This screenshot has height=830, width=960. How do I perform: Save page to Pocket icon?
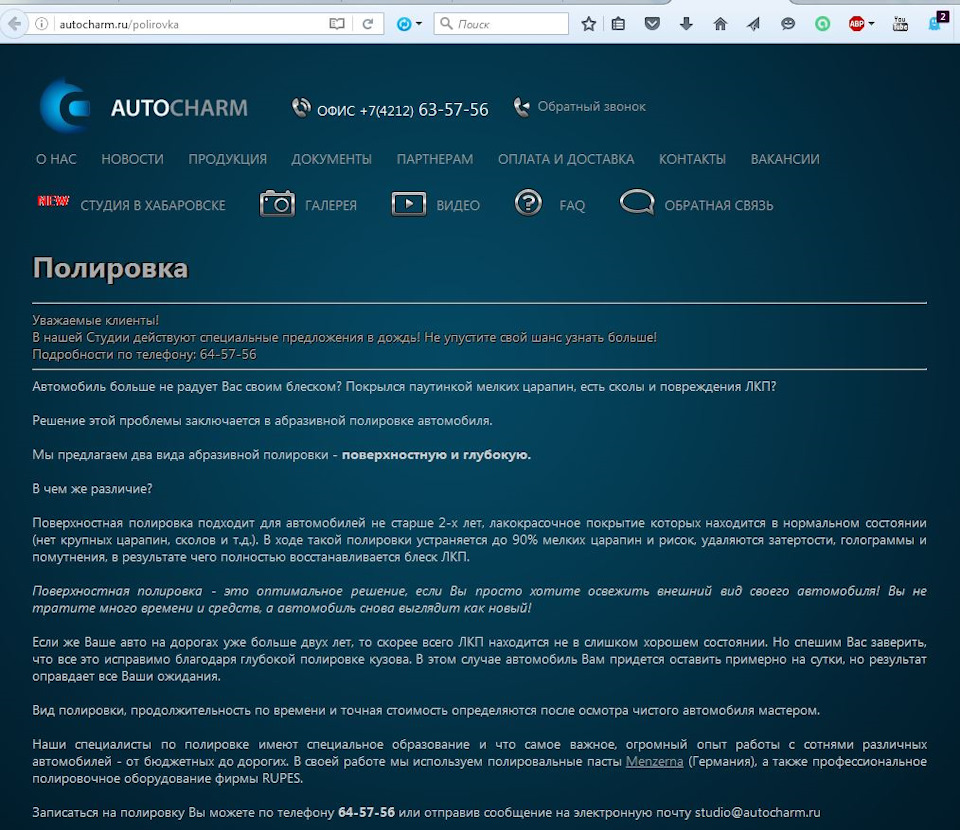click(x=652, y=24)
